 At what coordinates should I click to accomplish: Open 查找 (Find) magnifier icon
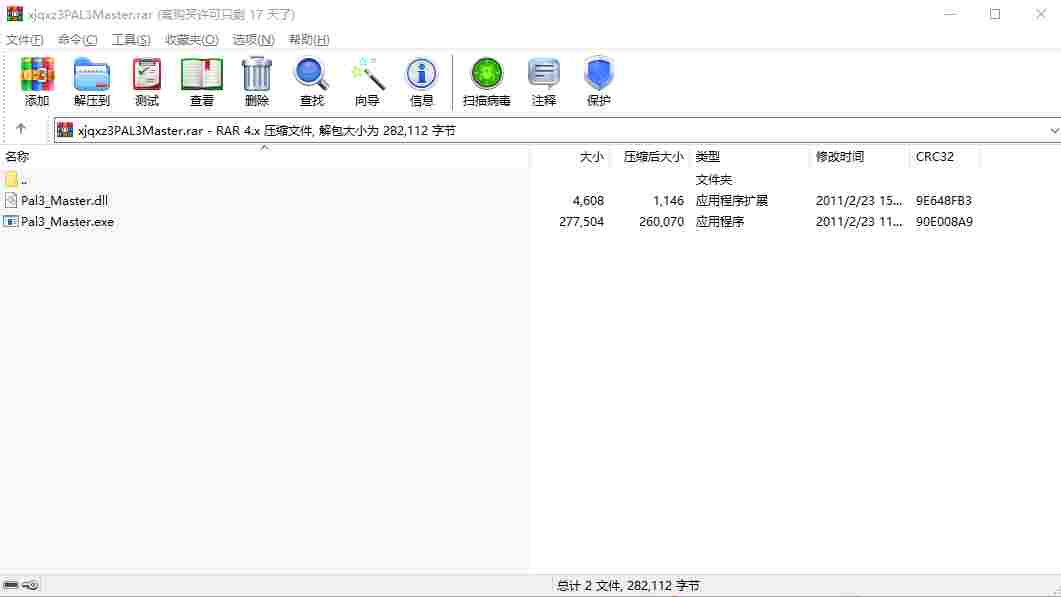(311, 74)
